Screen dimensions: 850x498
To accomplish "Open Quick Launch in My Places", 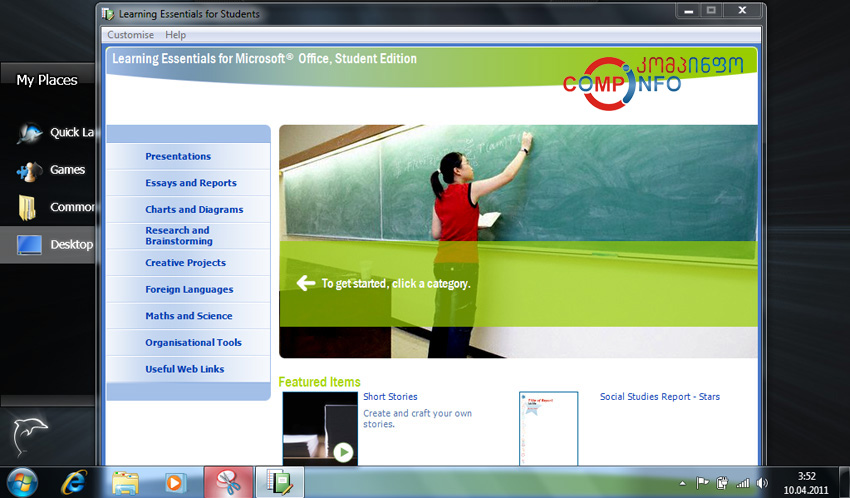I will tap(55, 132).
